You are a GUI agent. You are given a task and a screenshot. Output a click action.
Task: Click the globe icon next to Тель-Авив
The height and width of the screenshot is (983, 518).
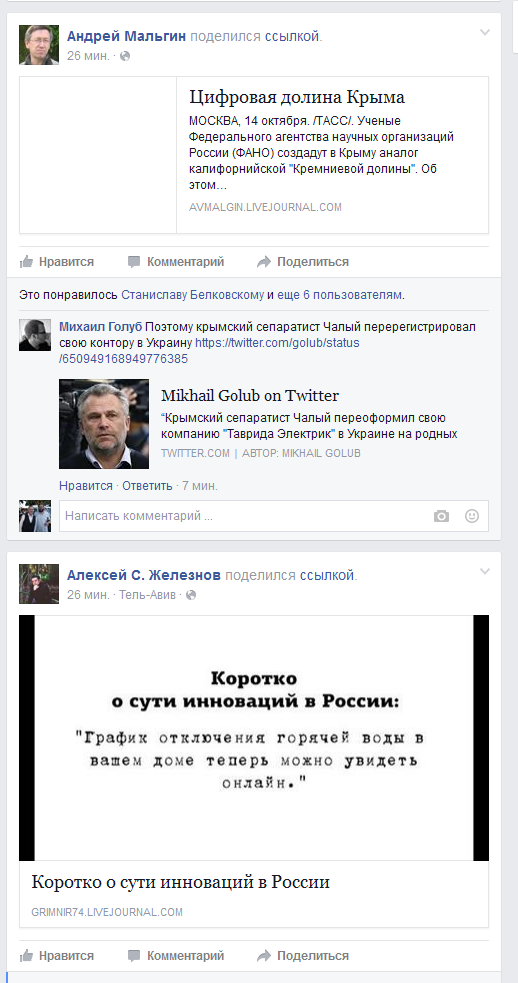click(191, 595)
